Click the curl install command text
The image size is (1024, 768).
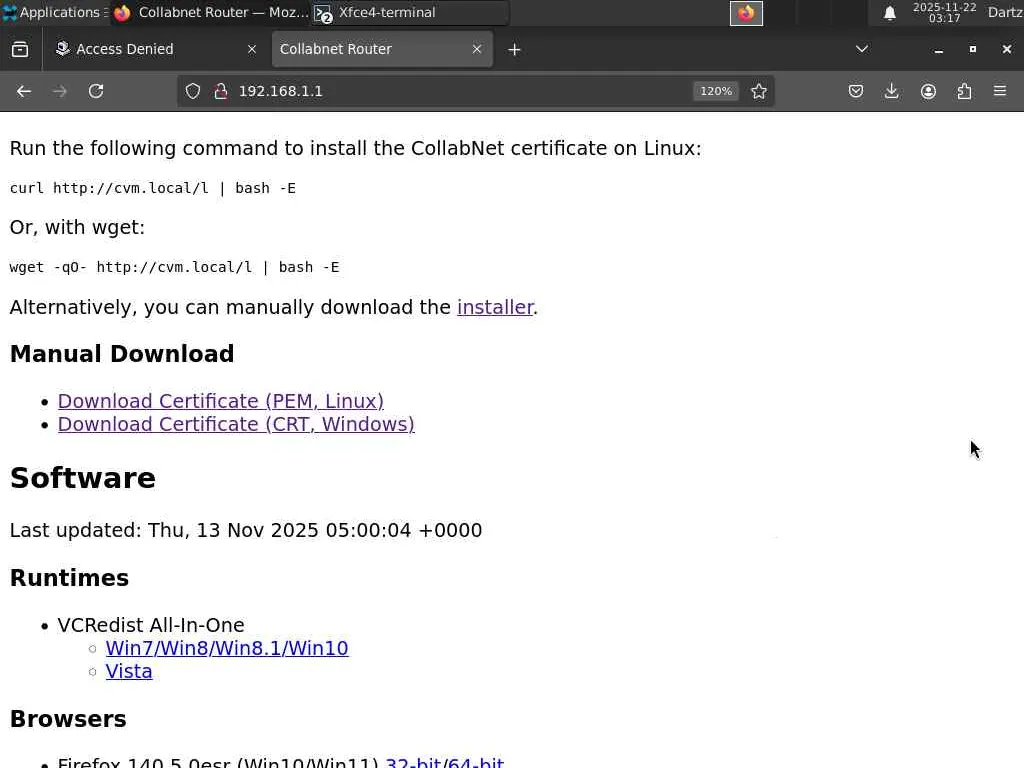[x=153, y=188]
